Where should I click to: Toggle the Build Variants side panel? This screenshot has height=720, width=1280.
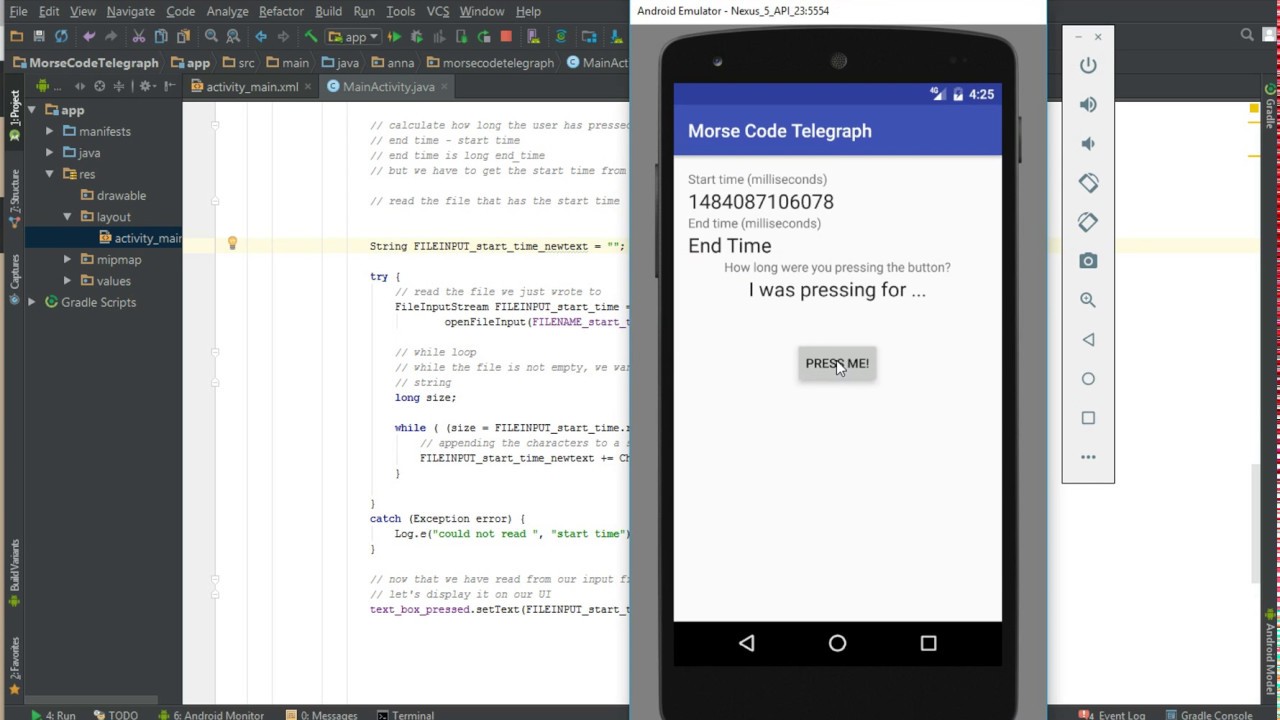pos(14,574)
